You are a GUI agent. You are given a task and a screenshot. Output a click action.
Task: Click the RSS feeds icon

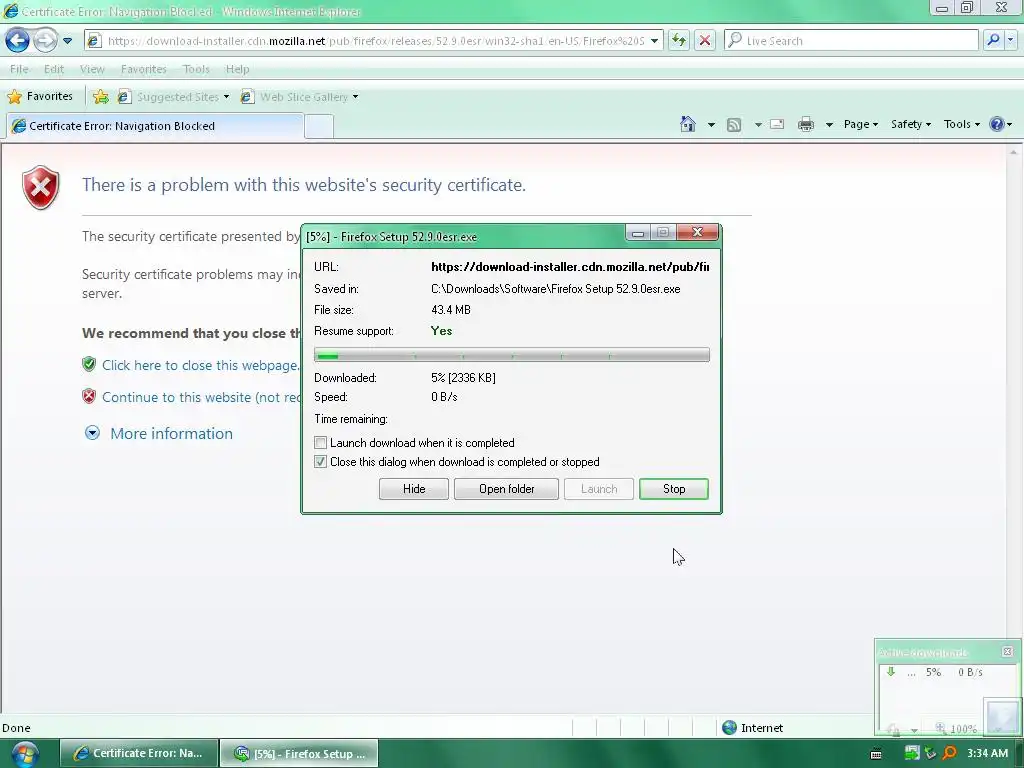click(734, 124)
